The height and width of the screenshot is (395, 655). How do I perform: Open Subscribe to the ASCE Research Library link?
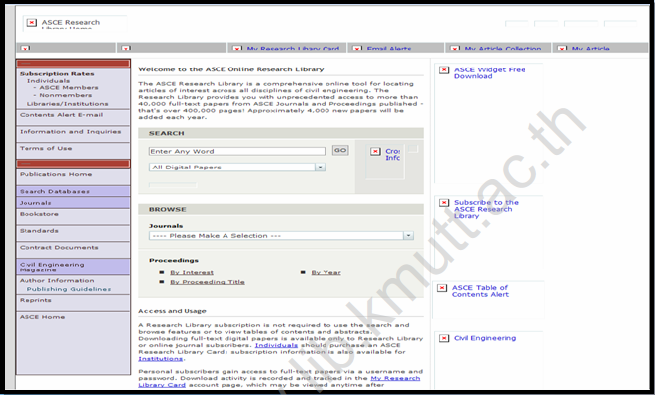pyautogui.click(x=486, y=209)
